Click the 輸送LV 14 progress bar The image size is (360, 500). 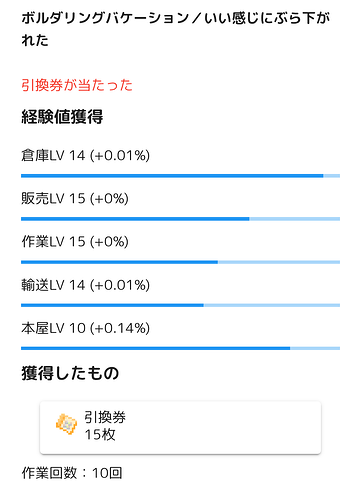tap(180, 305)
